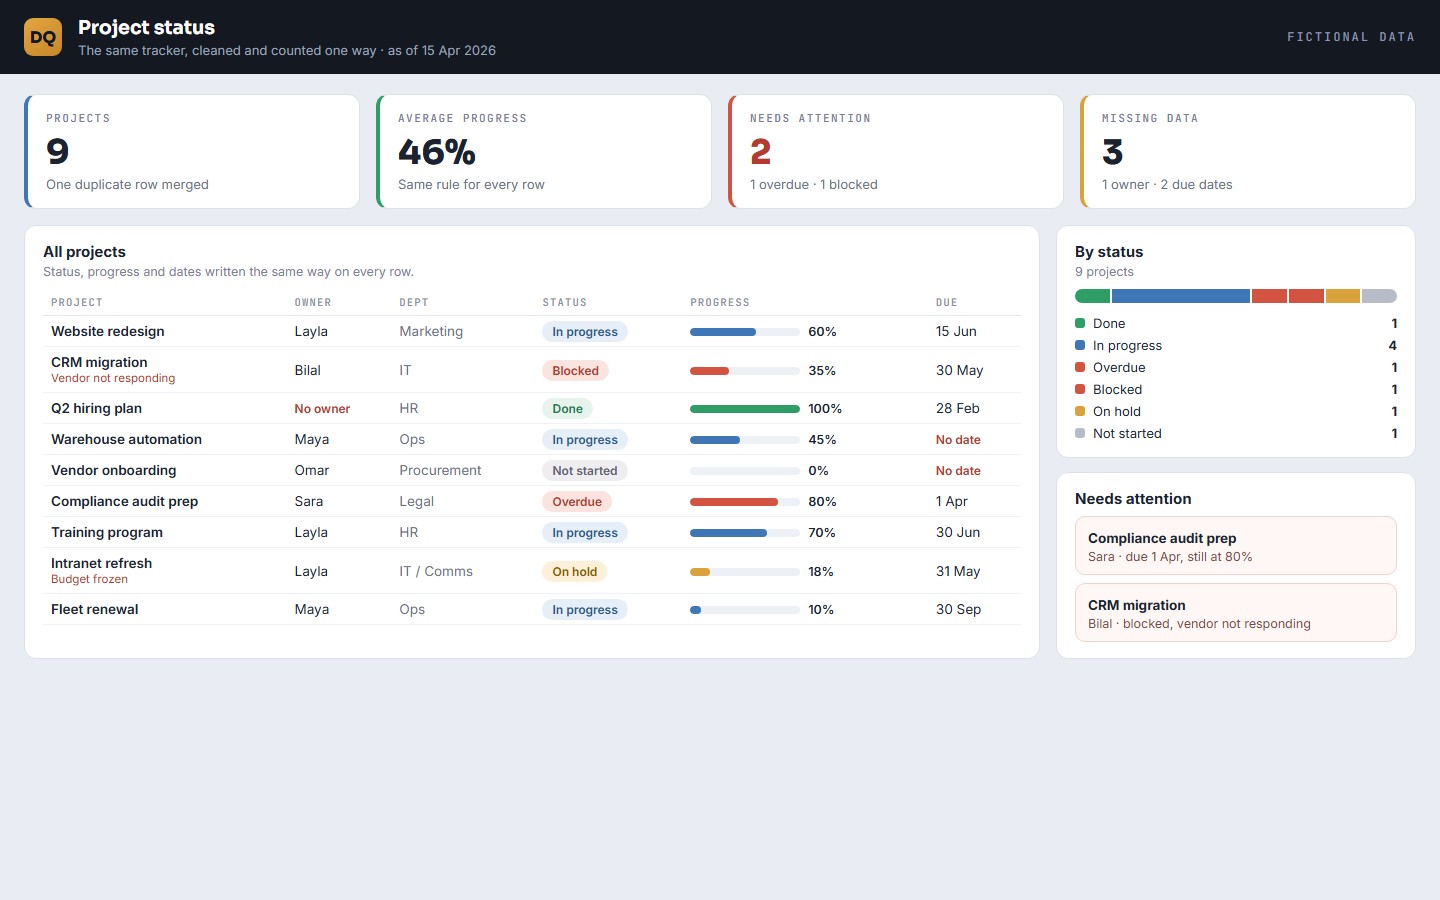Click the Overdue status badge in table

click(x=577, y=502)
